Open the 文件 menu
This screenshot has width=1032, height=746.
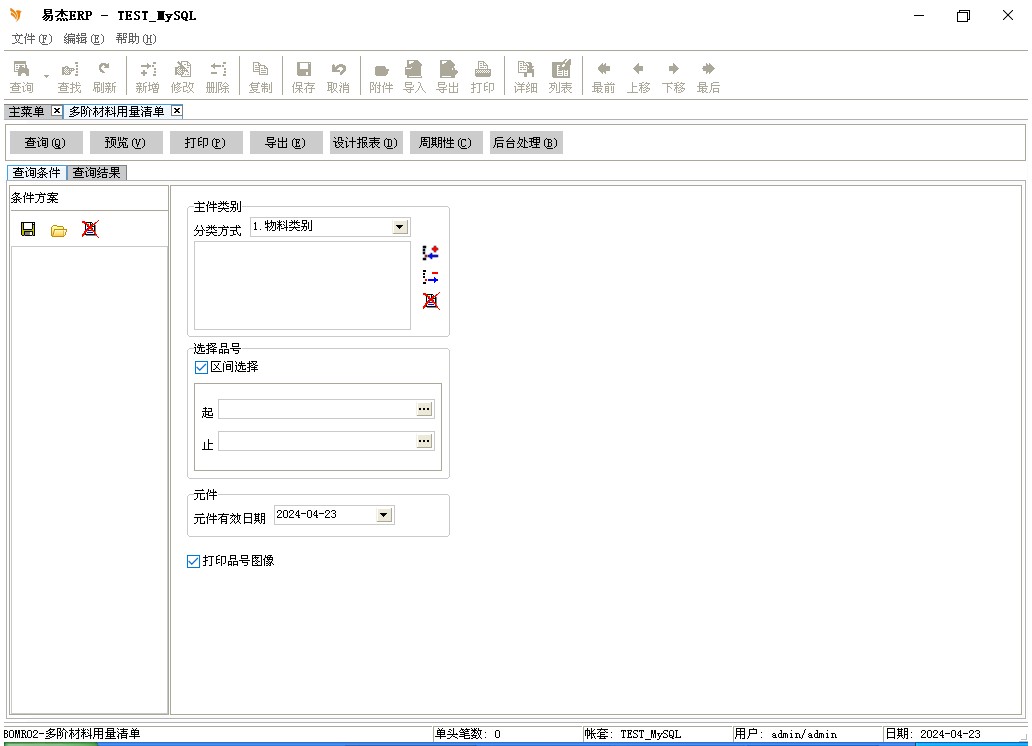point(31,39)
